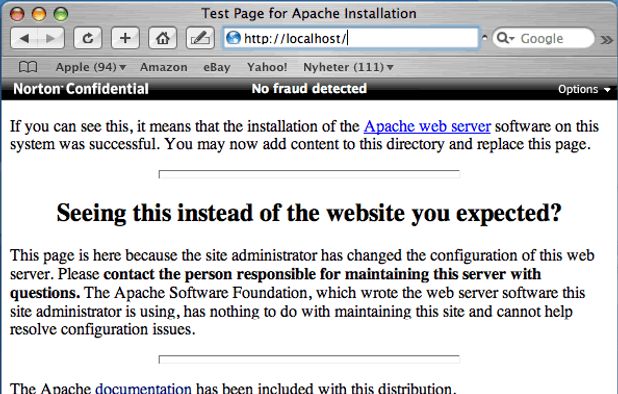The height and width of the screenshot is (394, 618).
Task: Open the eBay bookmark
Action: (x=217, y=67)
